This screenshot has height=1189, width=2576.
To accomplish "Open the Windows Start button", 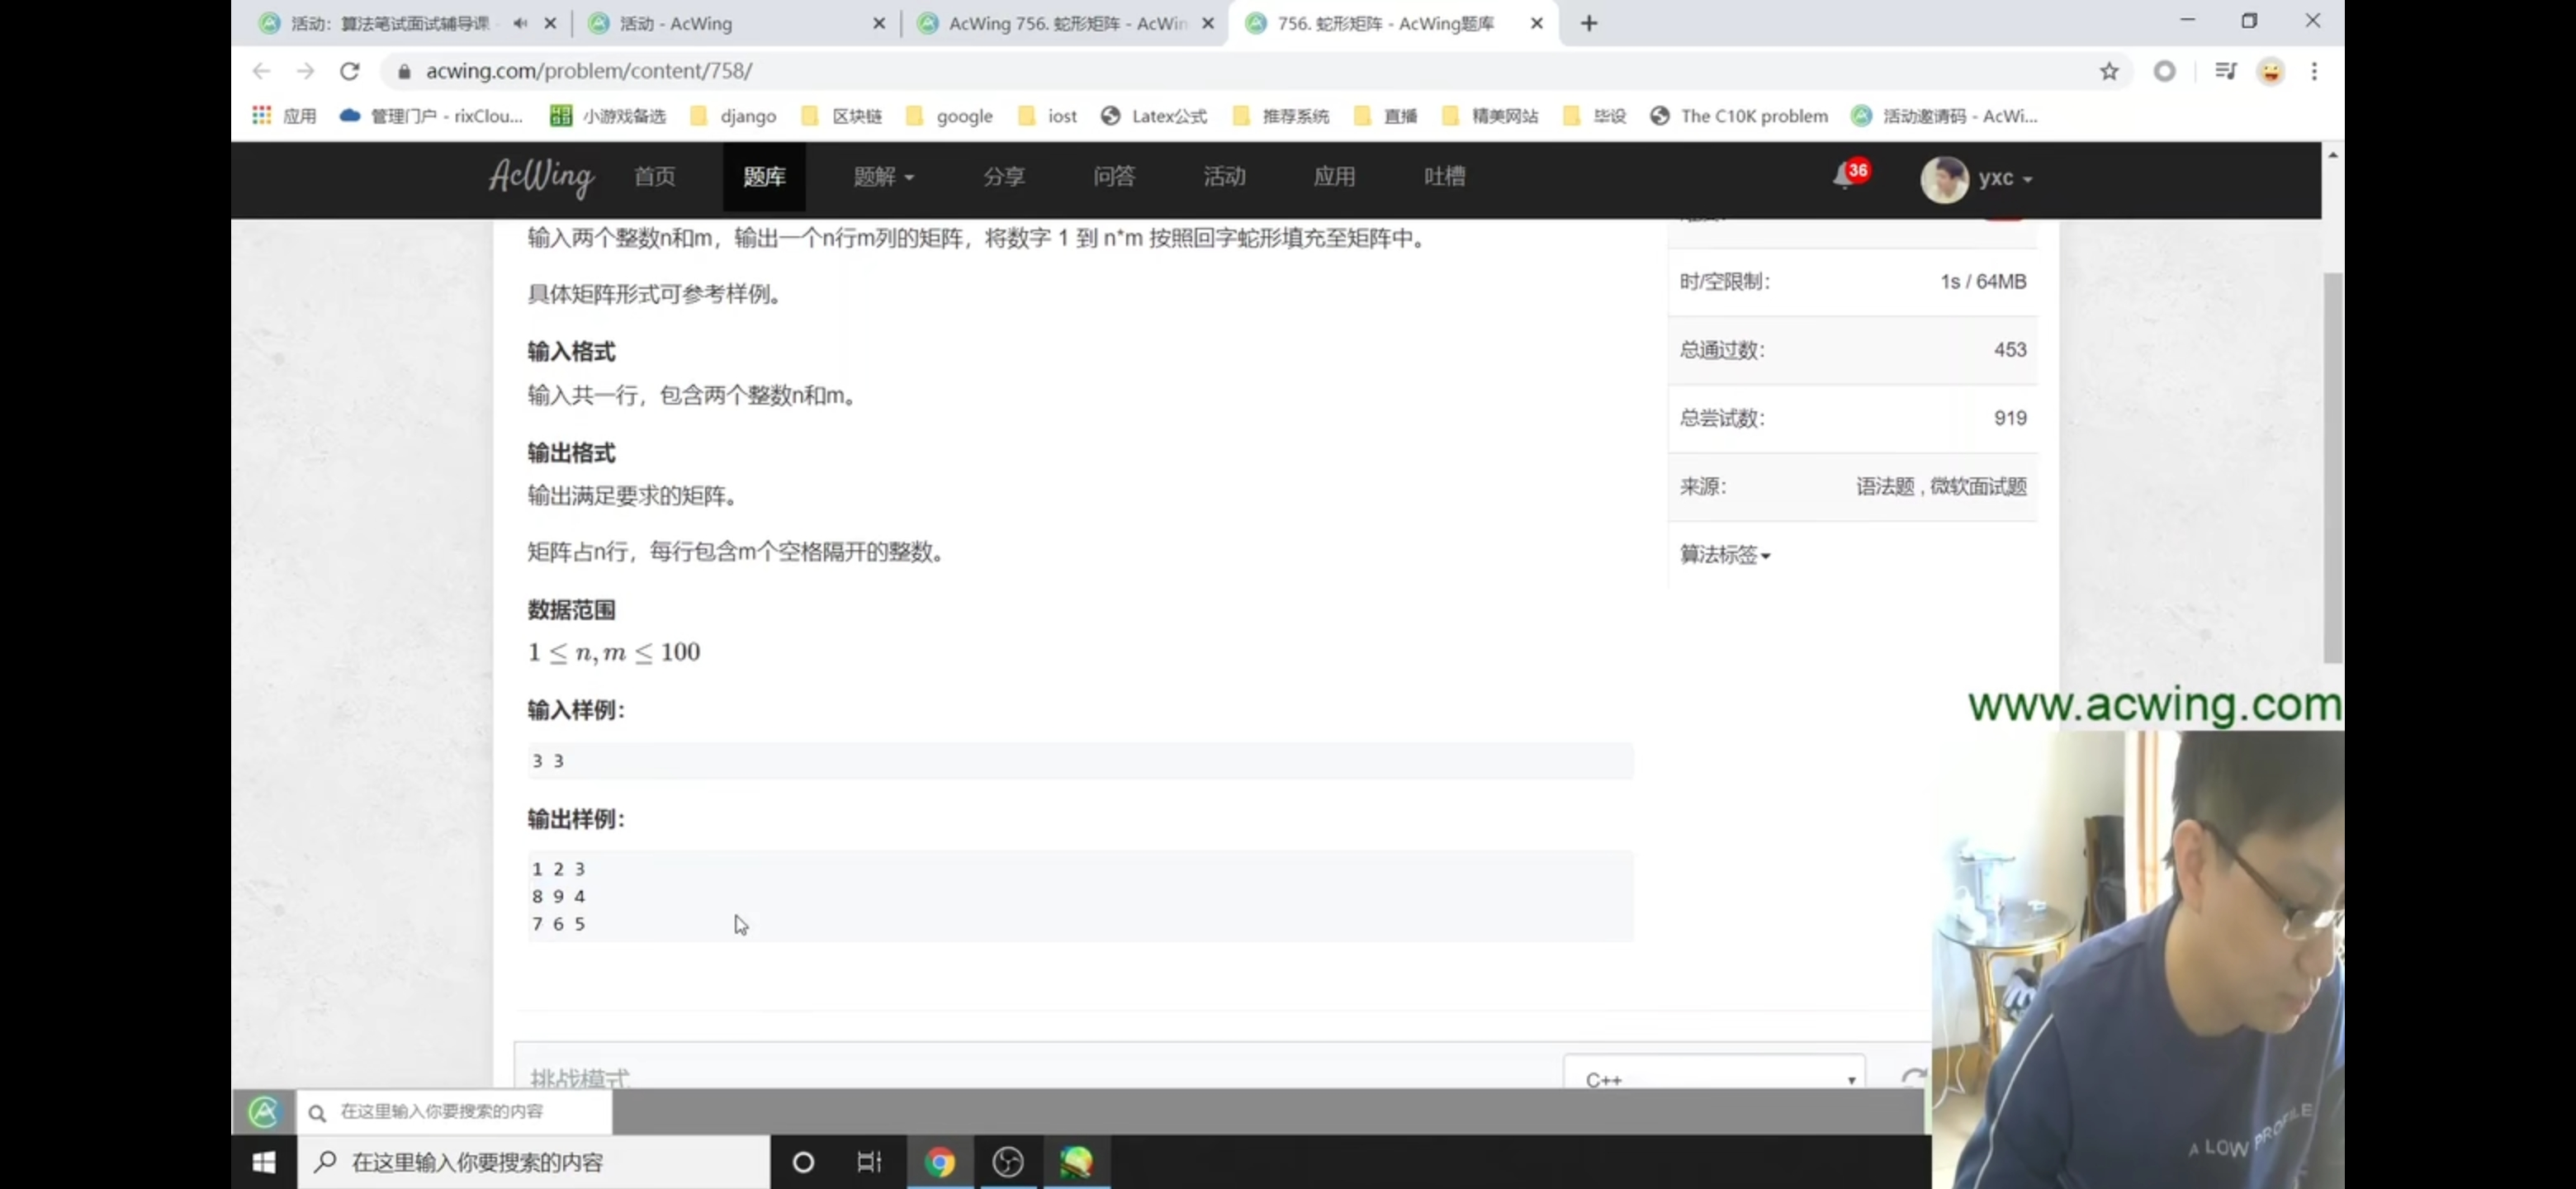I will [264, 1161].
